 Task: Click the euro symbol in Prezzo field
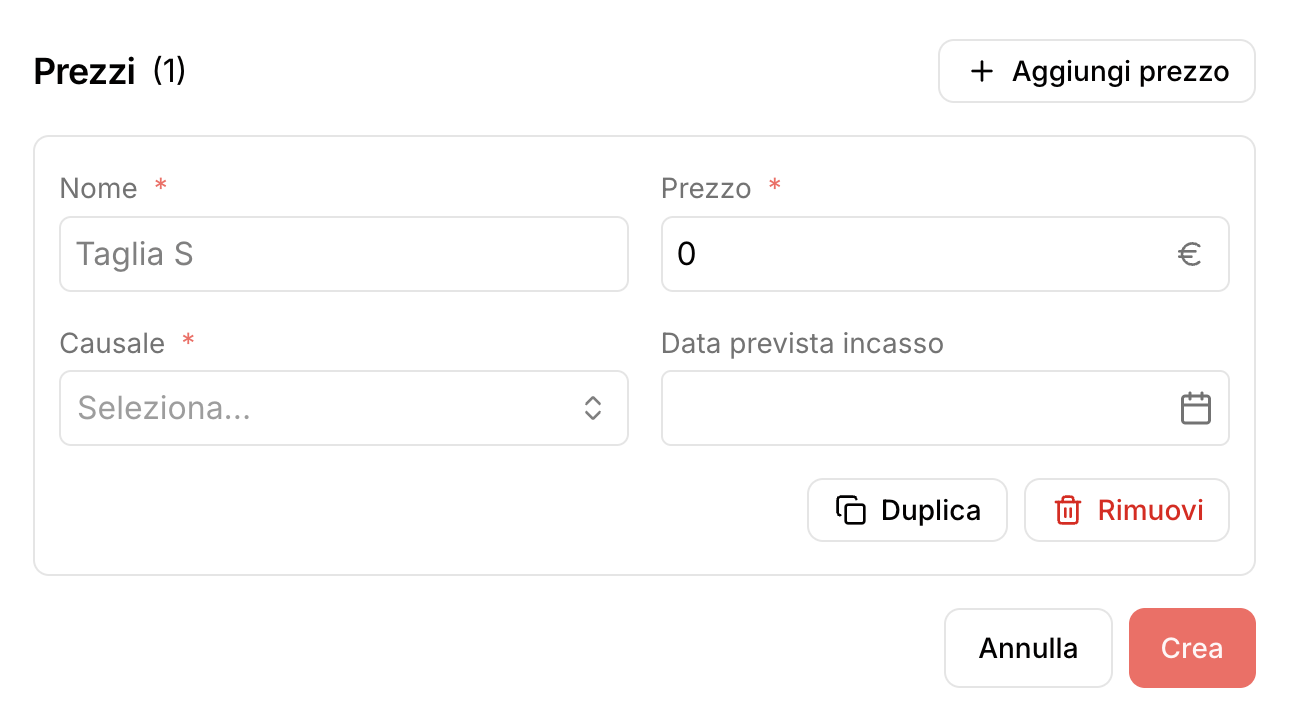click(x=1189, y=255)
